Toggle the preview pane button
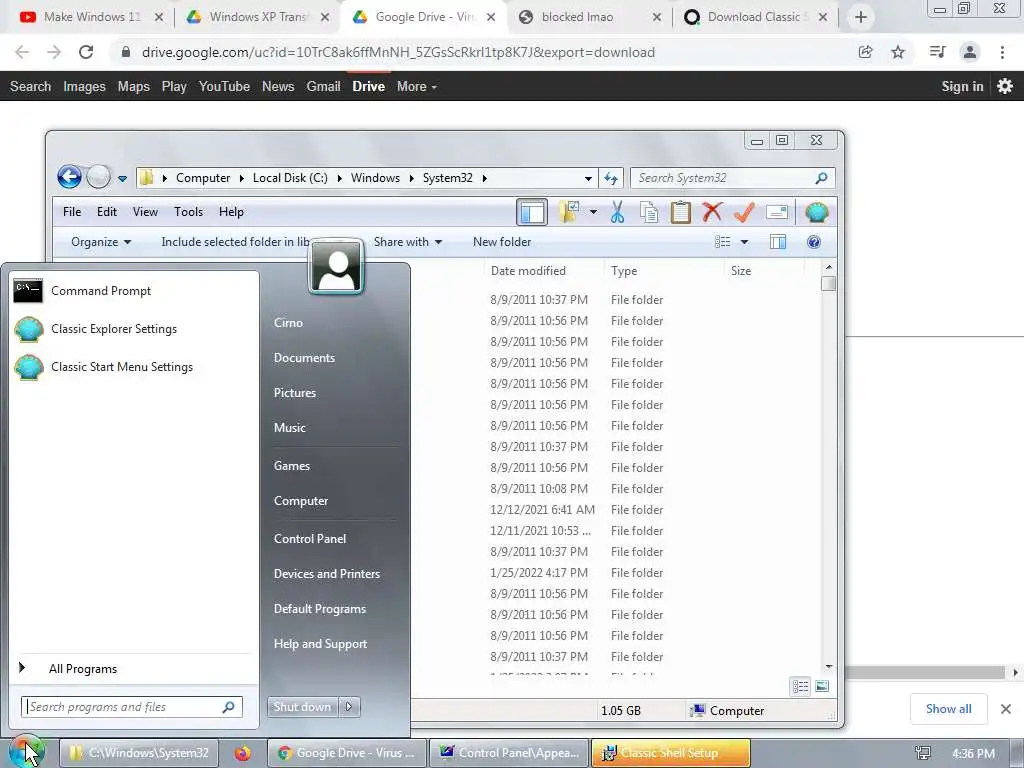Image resolution: width=1024 pixels, height=768 pixels. [x=778, y=242]
